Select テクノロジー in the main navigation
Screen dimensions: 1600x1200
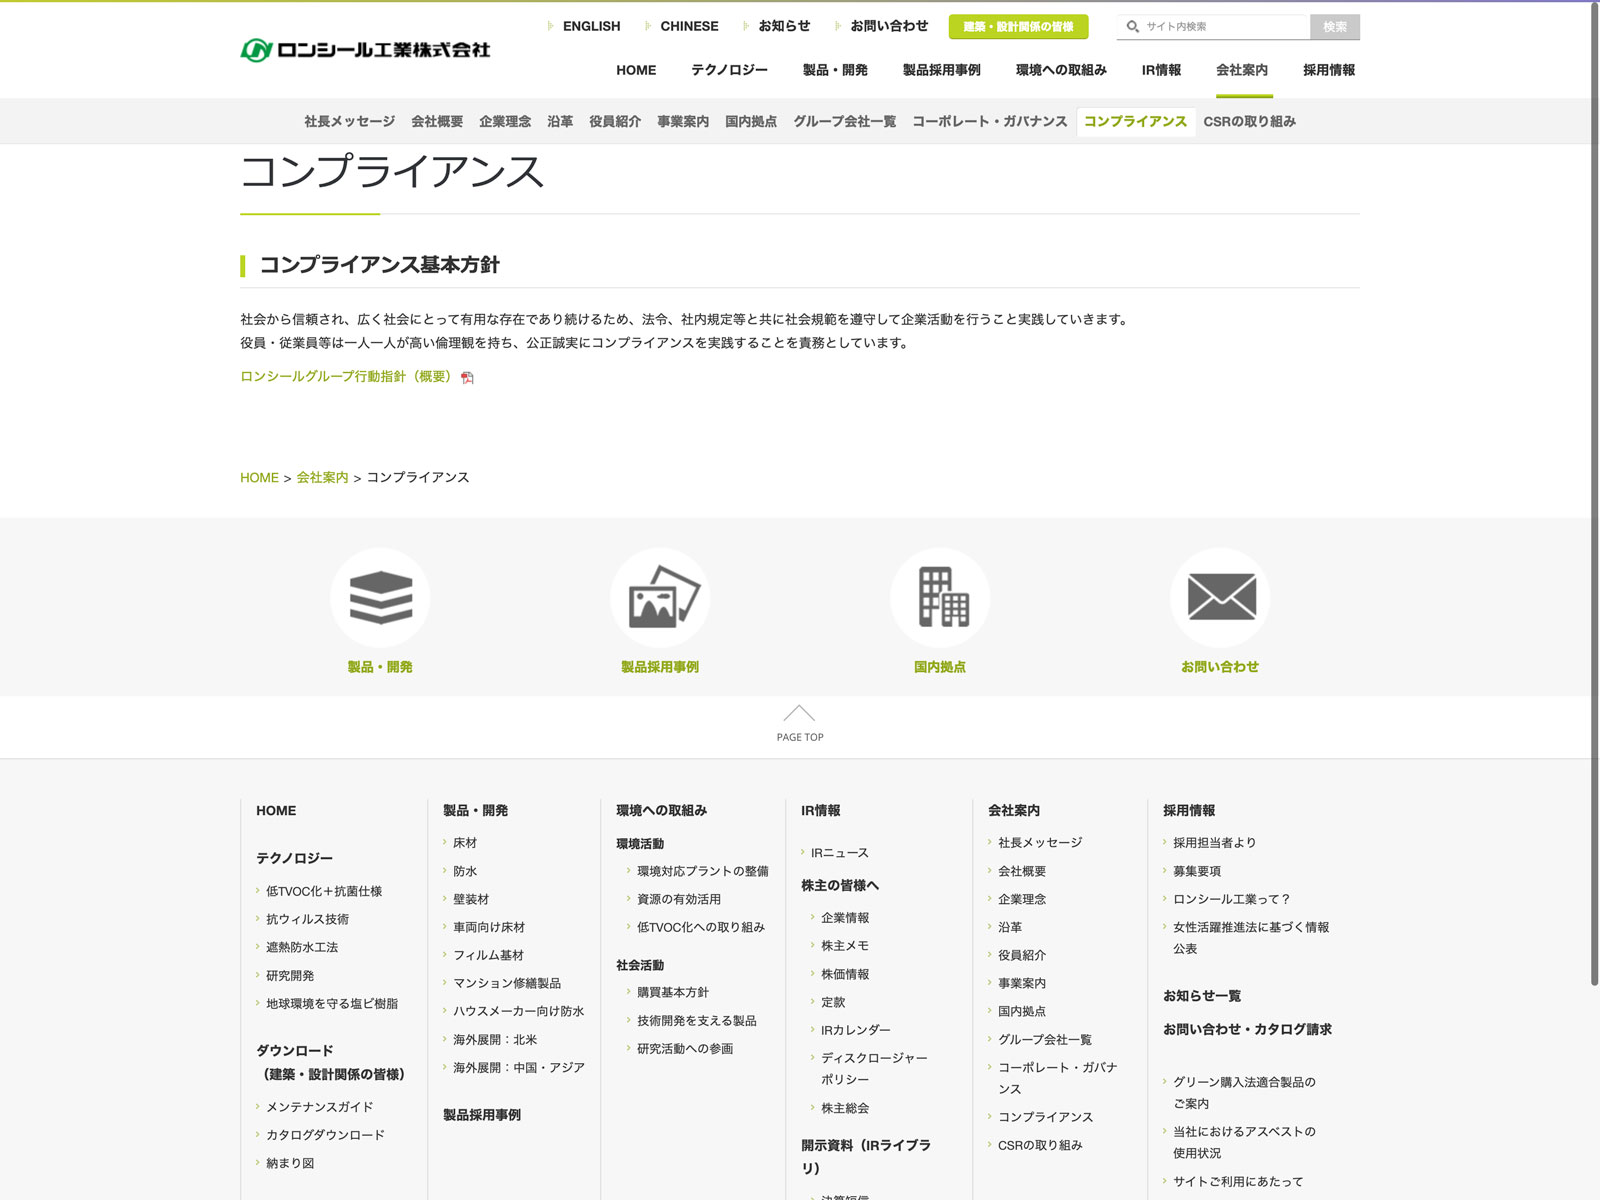click(729, 70)
